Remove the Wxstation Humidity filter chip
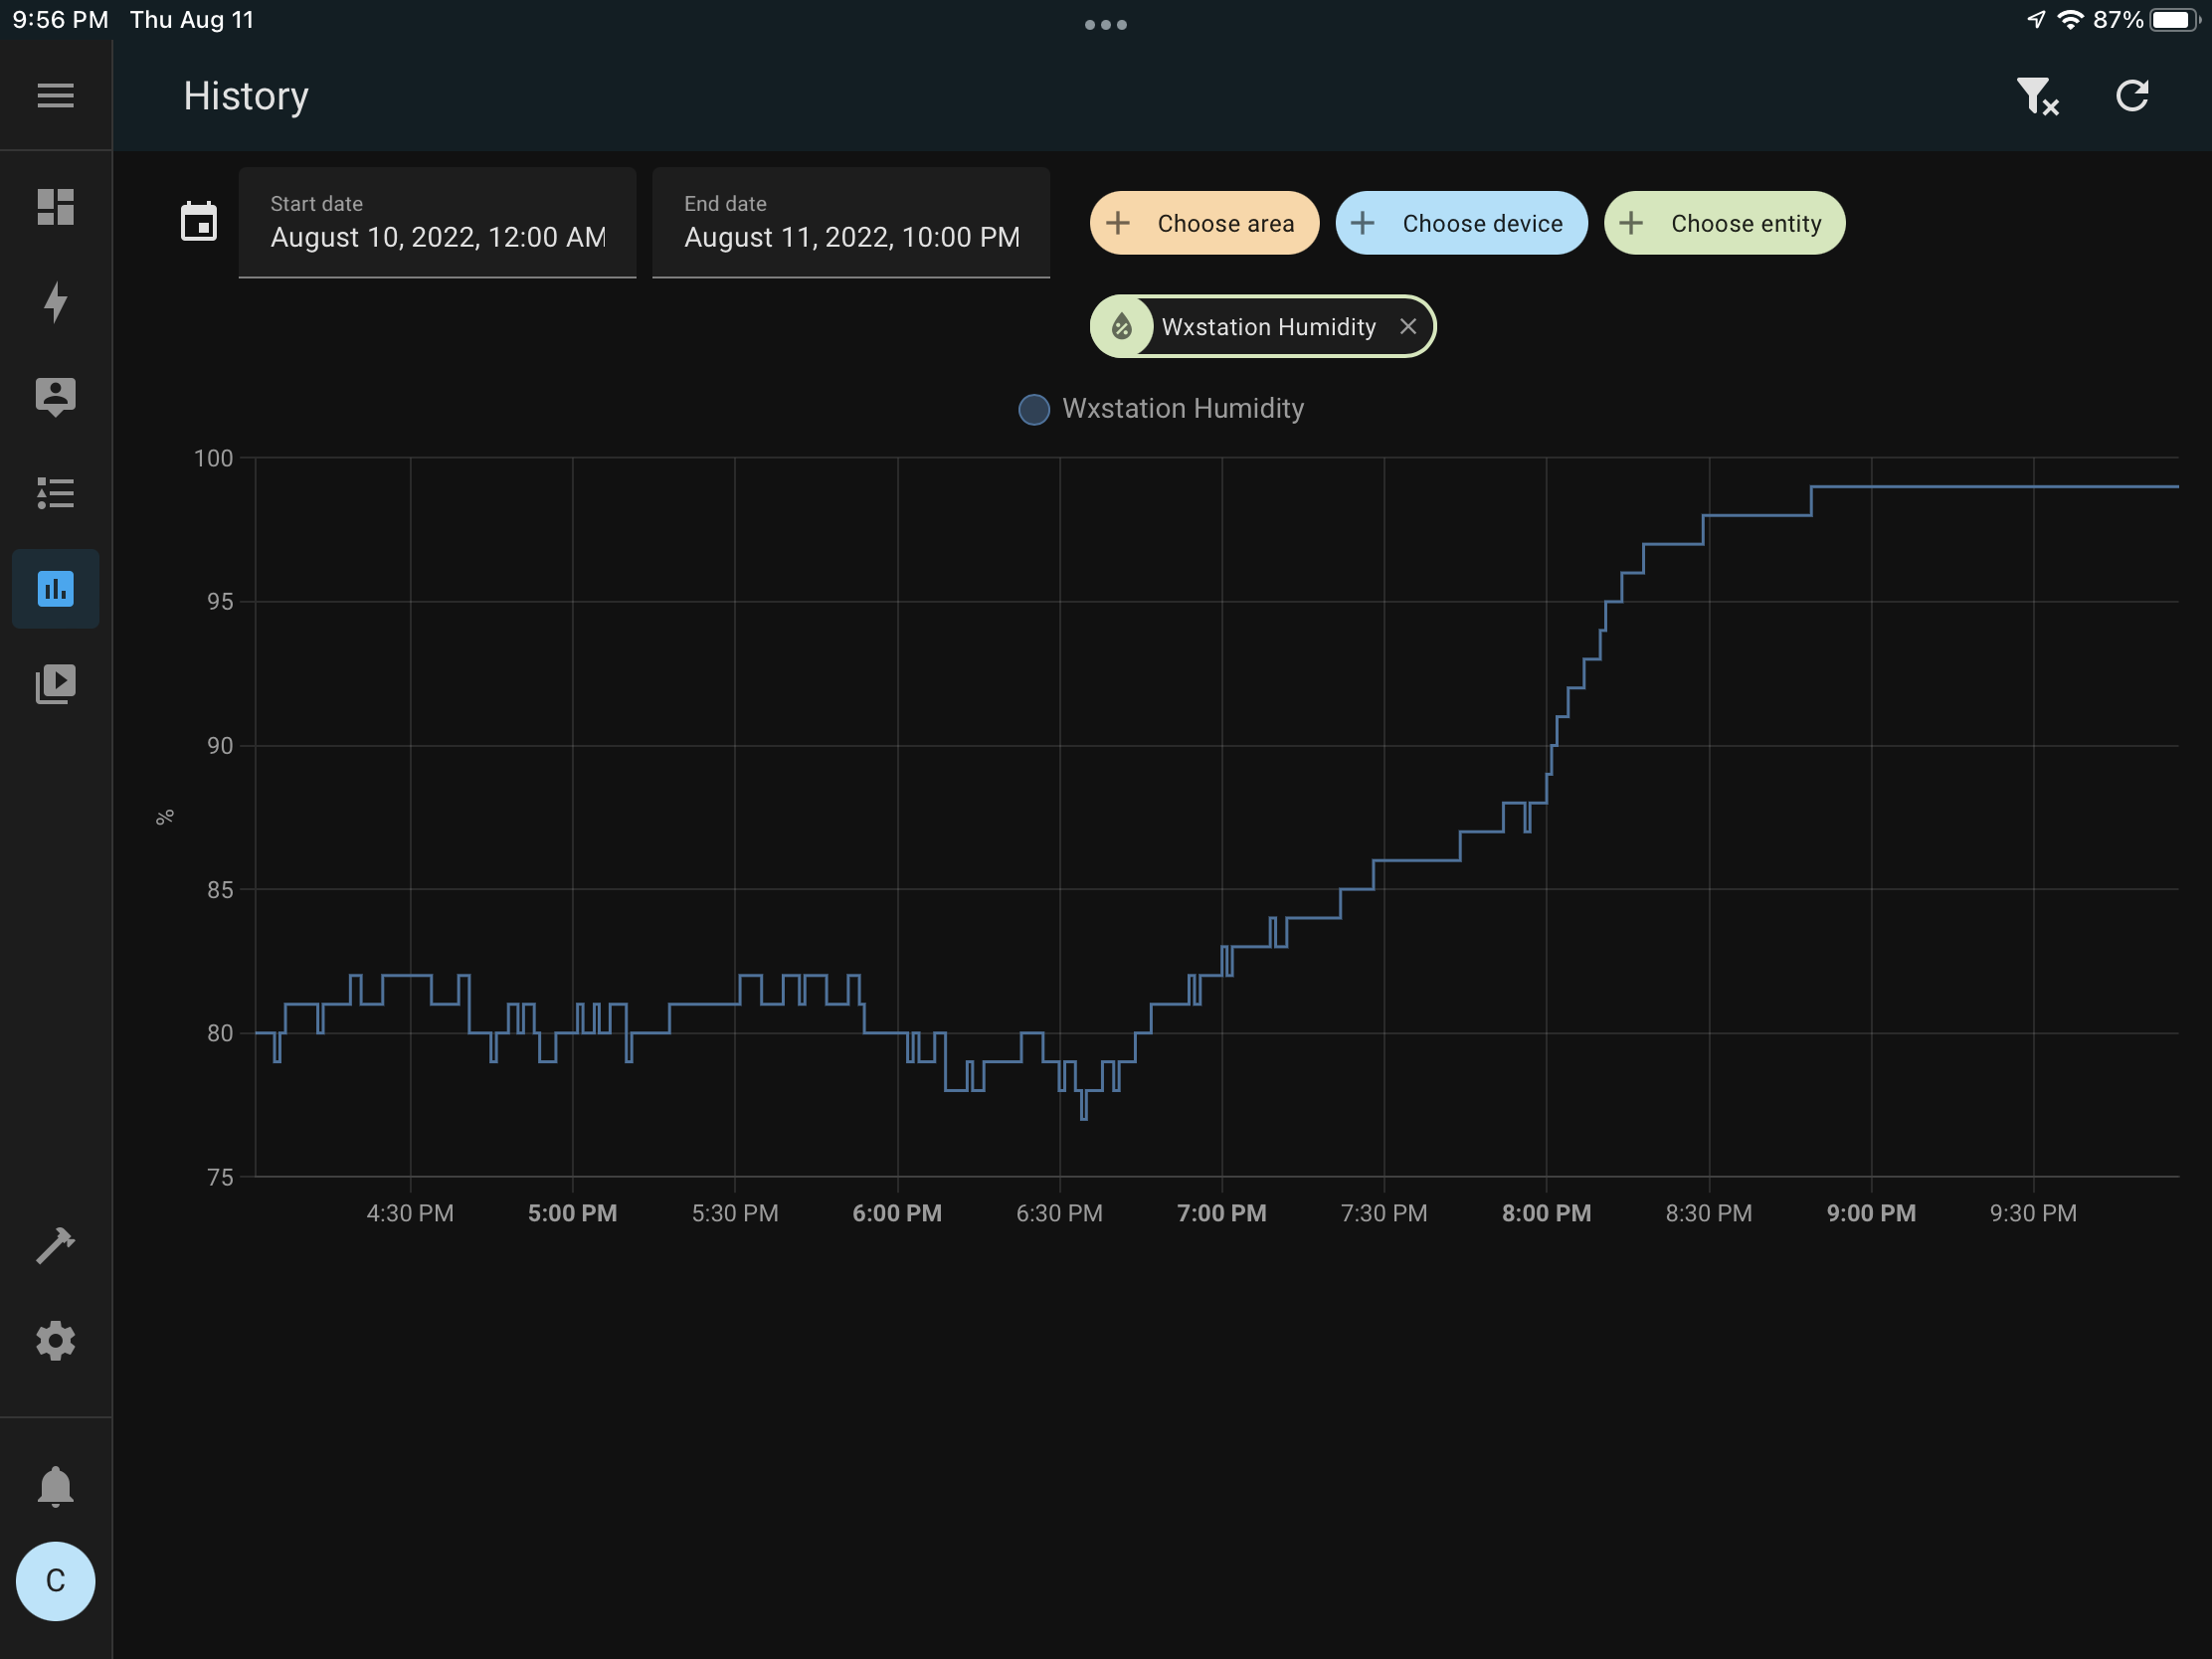The height and width of the screenshot is (1659, 2212). [x=1409, y=326]
